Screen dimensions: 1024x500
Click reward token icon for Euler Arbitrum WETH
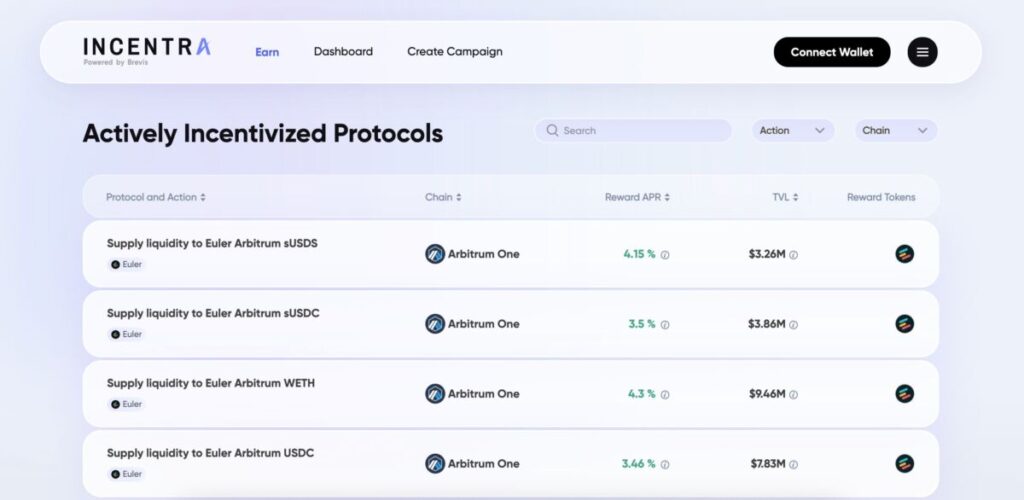pyautogui.click(x=904, y=394)
